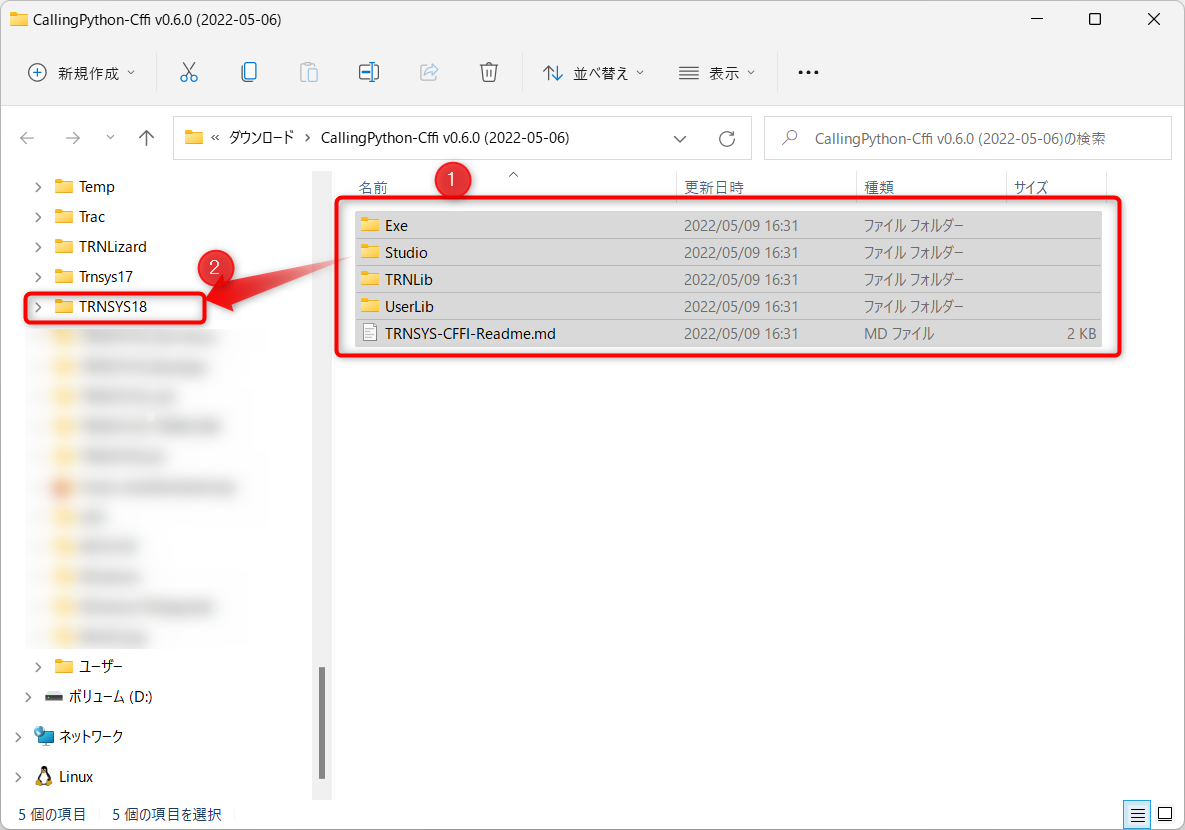Open the 表示 view dropdown
Image resolution: width=1185 pixels, height=830 pixels.
(x=717, y=73)
